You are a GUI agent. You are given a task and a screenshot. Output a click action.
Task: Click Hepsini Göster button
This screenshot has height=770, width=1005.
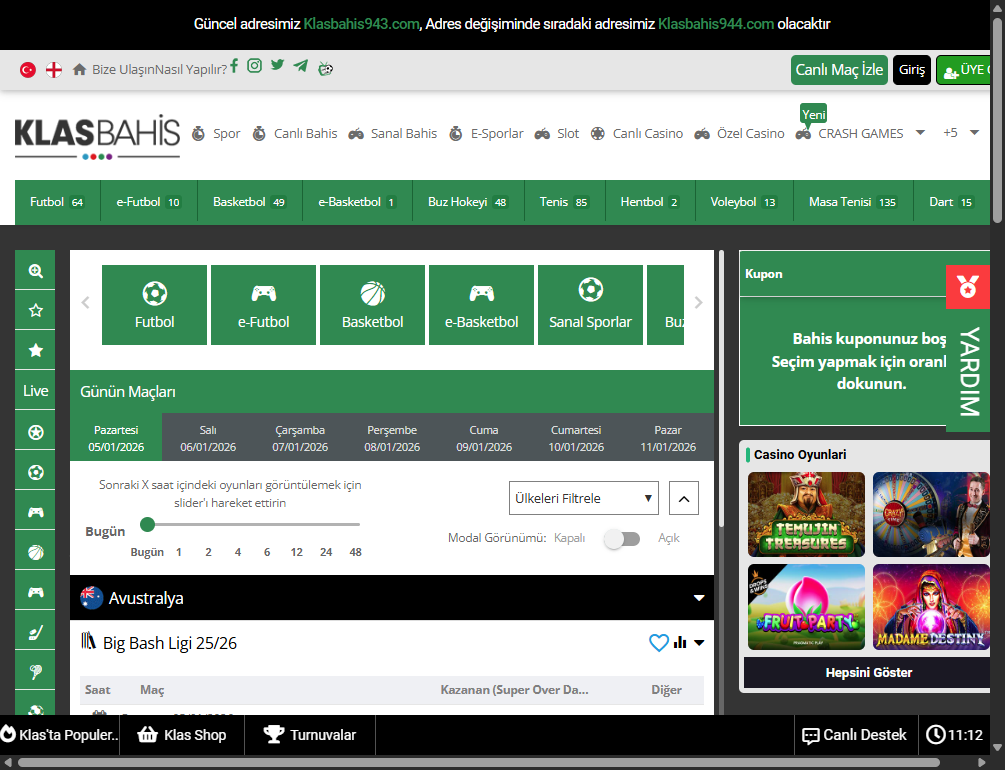pos(868,673)
